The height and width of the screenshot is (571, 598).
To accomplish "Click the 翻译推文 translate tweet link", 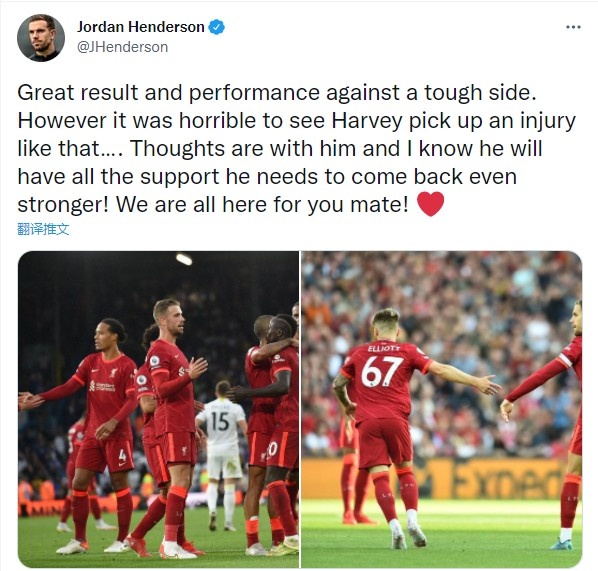I will [43, 229].
